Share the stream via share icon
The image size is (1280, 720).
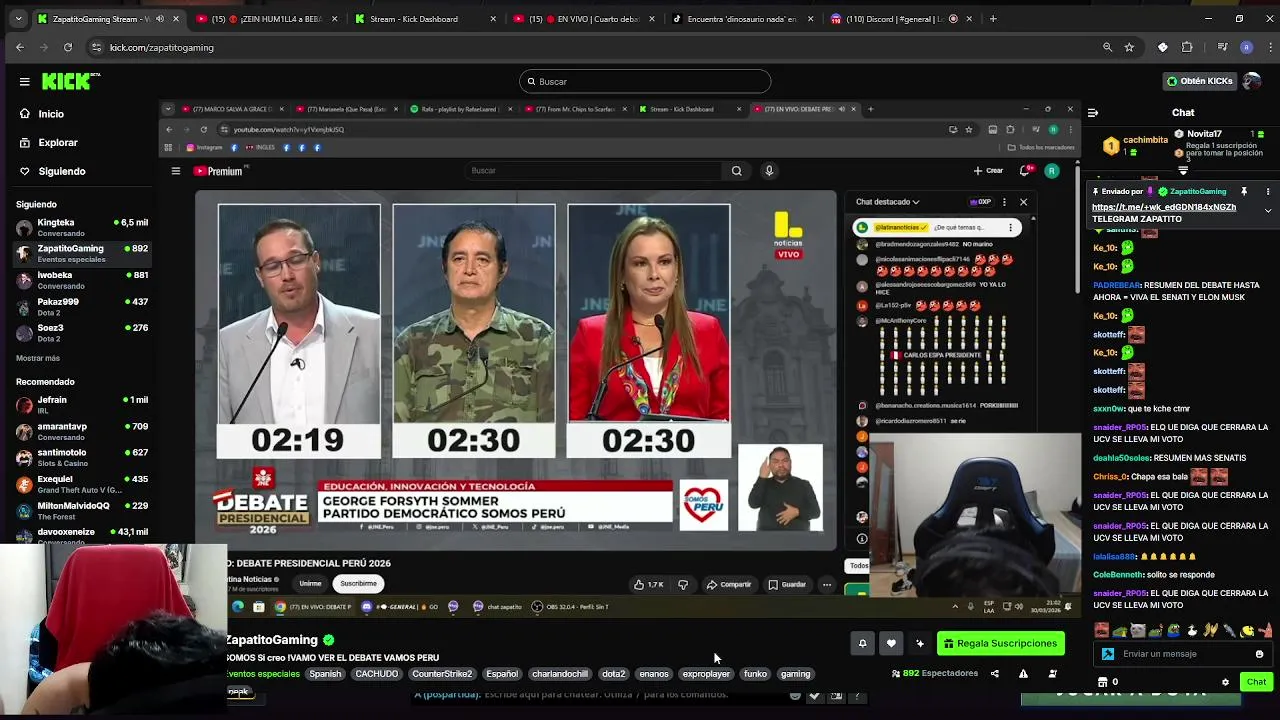click(994, 674)
